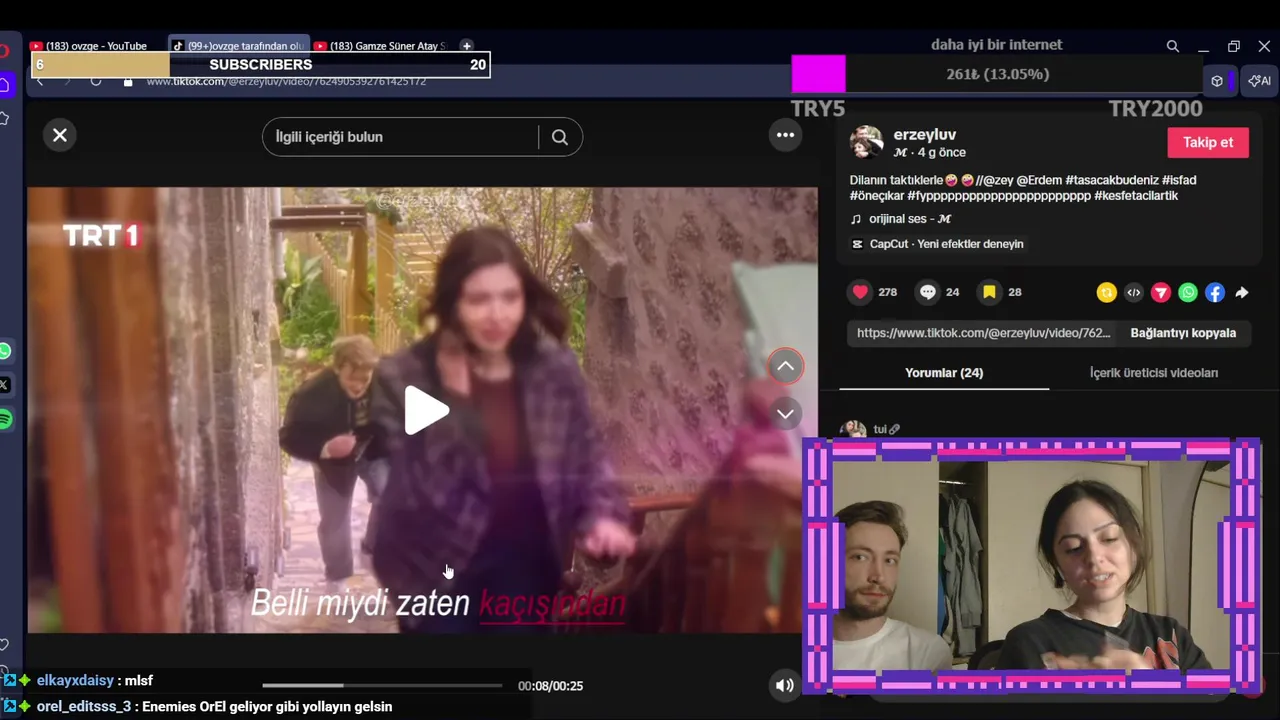The image size is (1280, 720).
Task: Share to WhatsApp via green icon
Action: [x=1187, y=292]
